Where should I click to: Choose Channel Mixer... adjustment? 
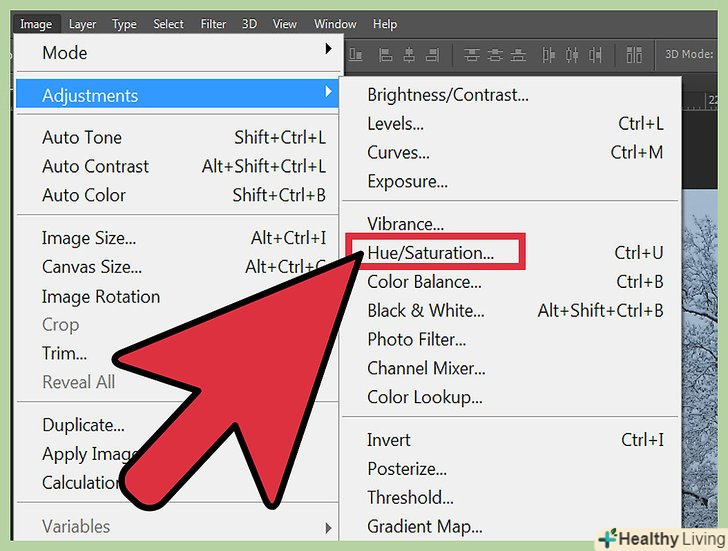(511, 368)
